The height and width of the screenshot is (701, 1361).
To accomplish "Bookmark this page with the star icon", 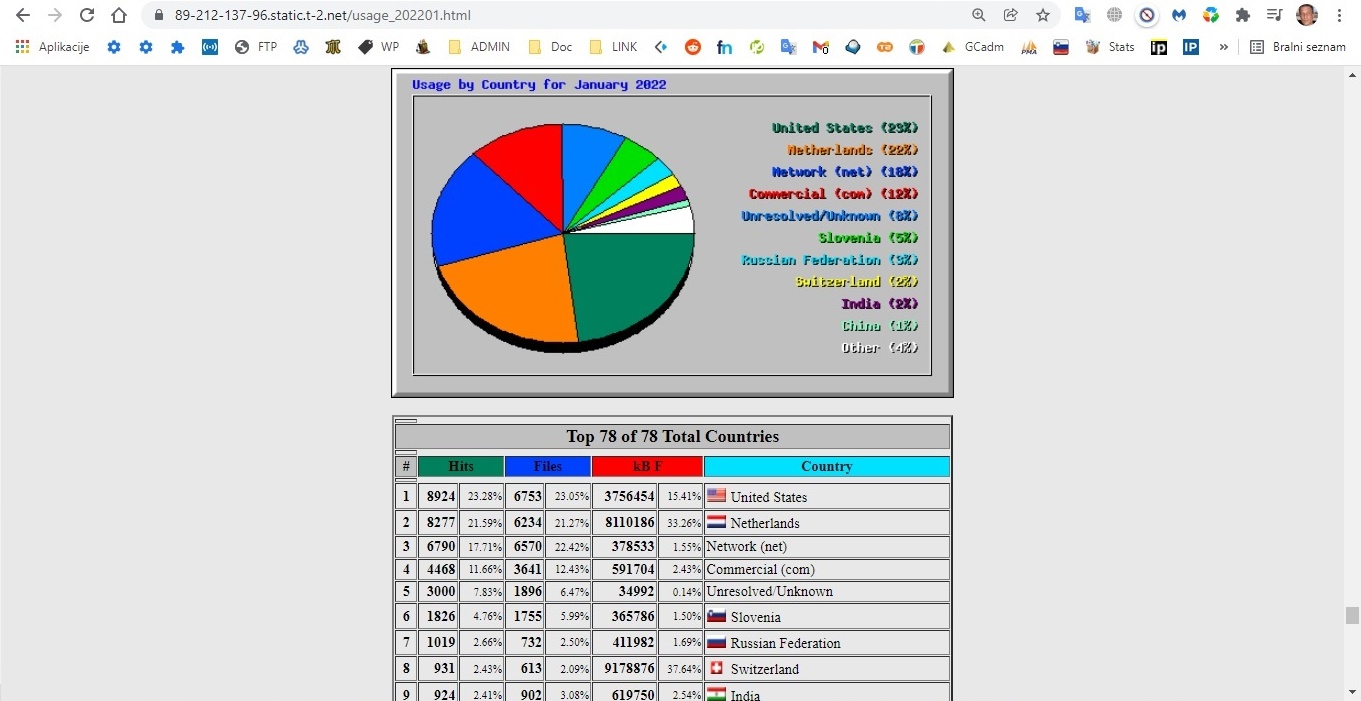I will point(1043,15).
